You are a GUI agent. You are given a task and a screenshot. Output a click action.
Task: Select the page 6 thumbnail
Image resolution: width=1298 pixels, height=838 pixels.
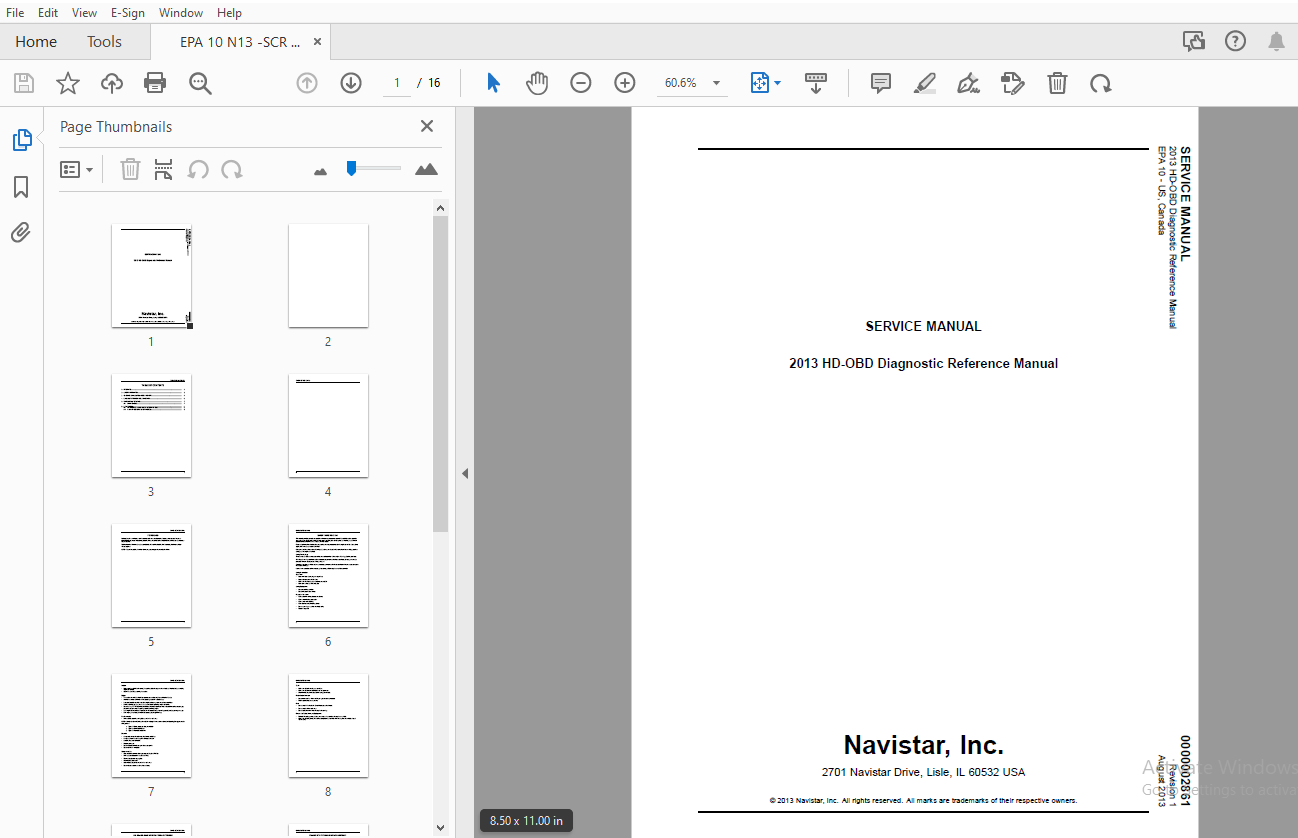328,576
